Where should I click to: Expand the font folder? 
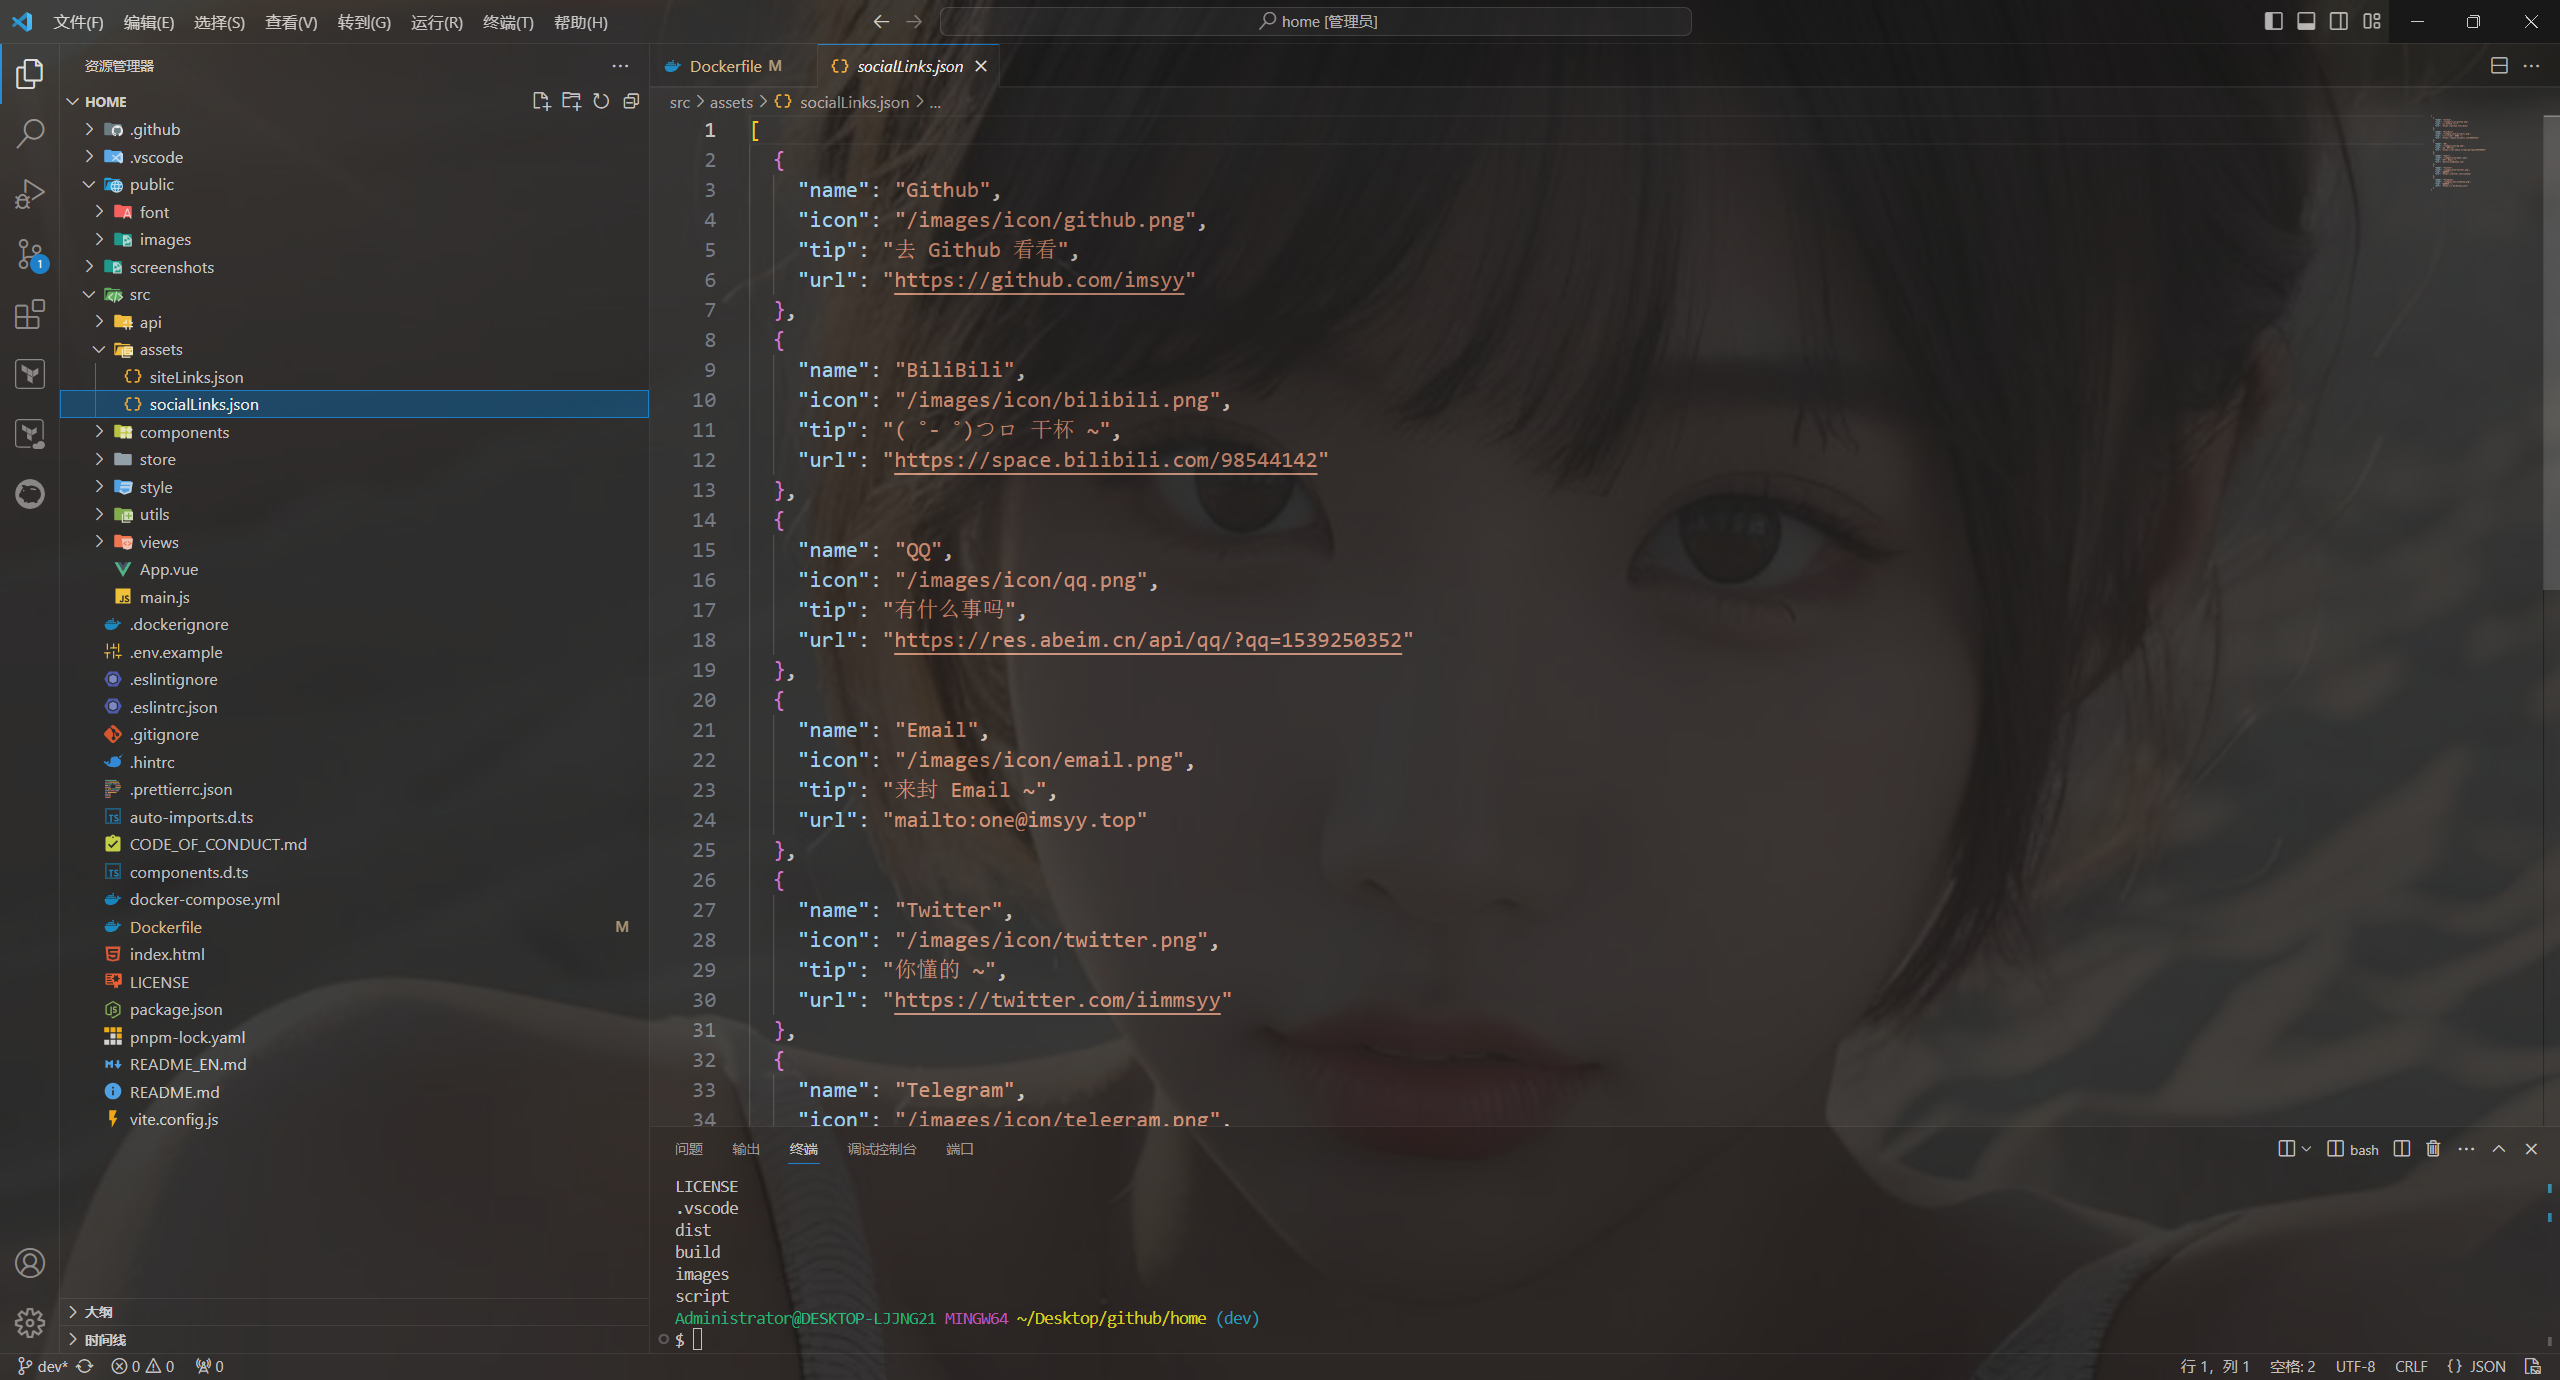[x=355, y=212]
